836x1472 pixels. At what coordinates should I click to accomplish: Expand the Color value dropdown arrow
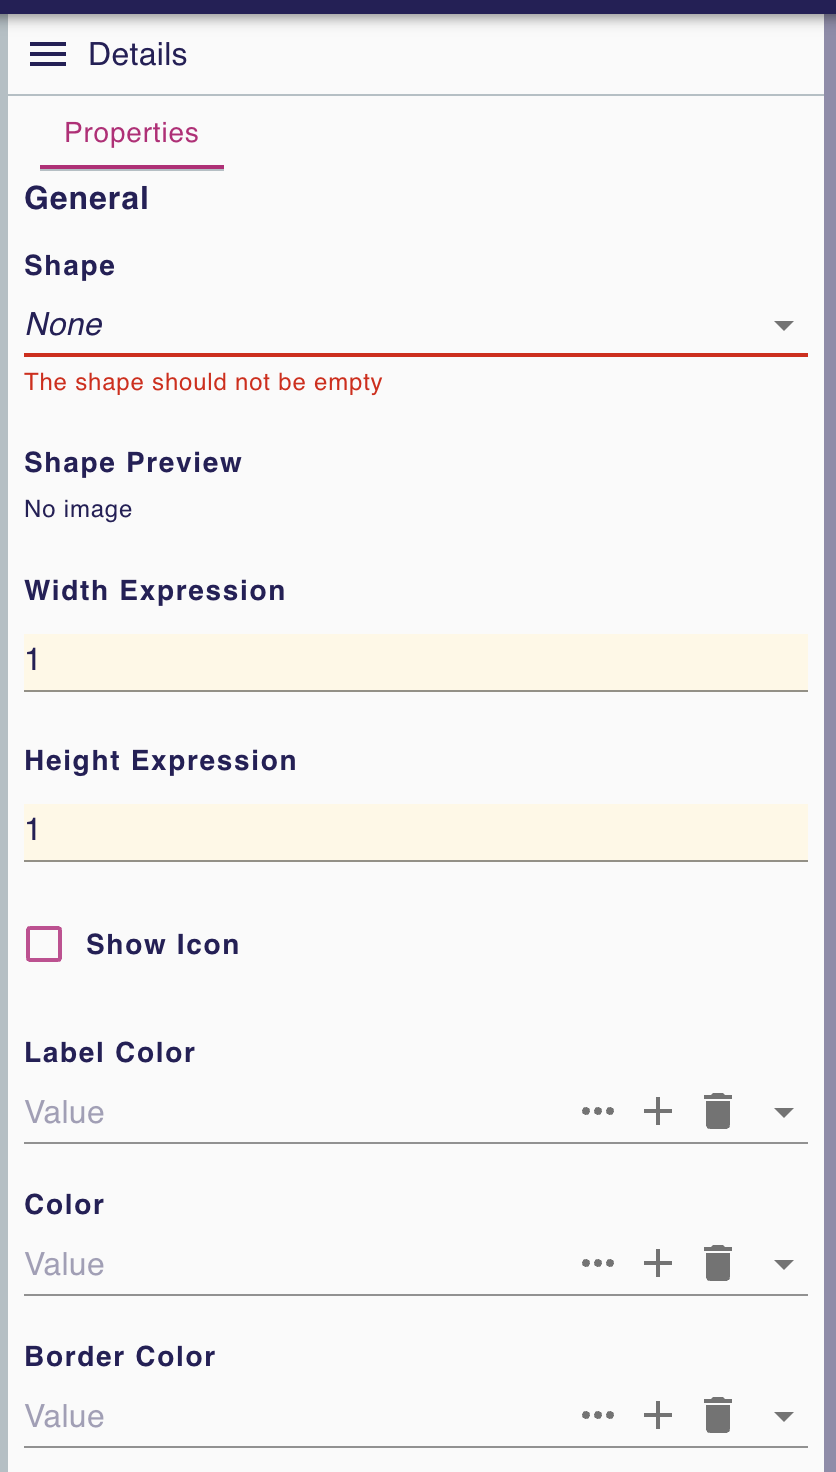pos(784,1263)
